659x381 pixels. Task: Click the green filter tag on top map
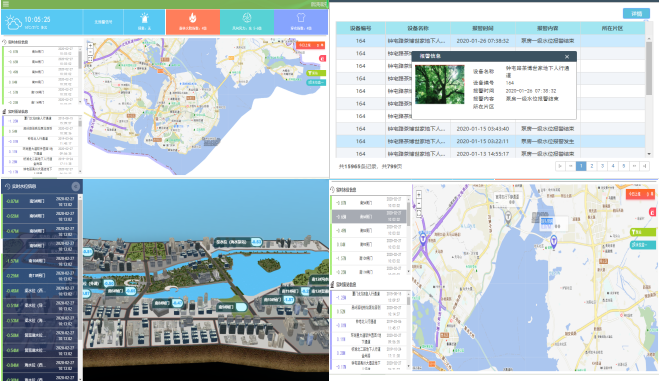point(316,73)
